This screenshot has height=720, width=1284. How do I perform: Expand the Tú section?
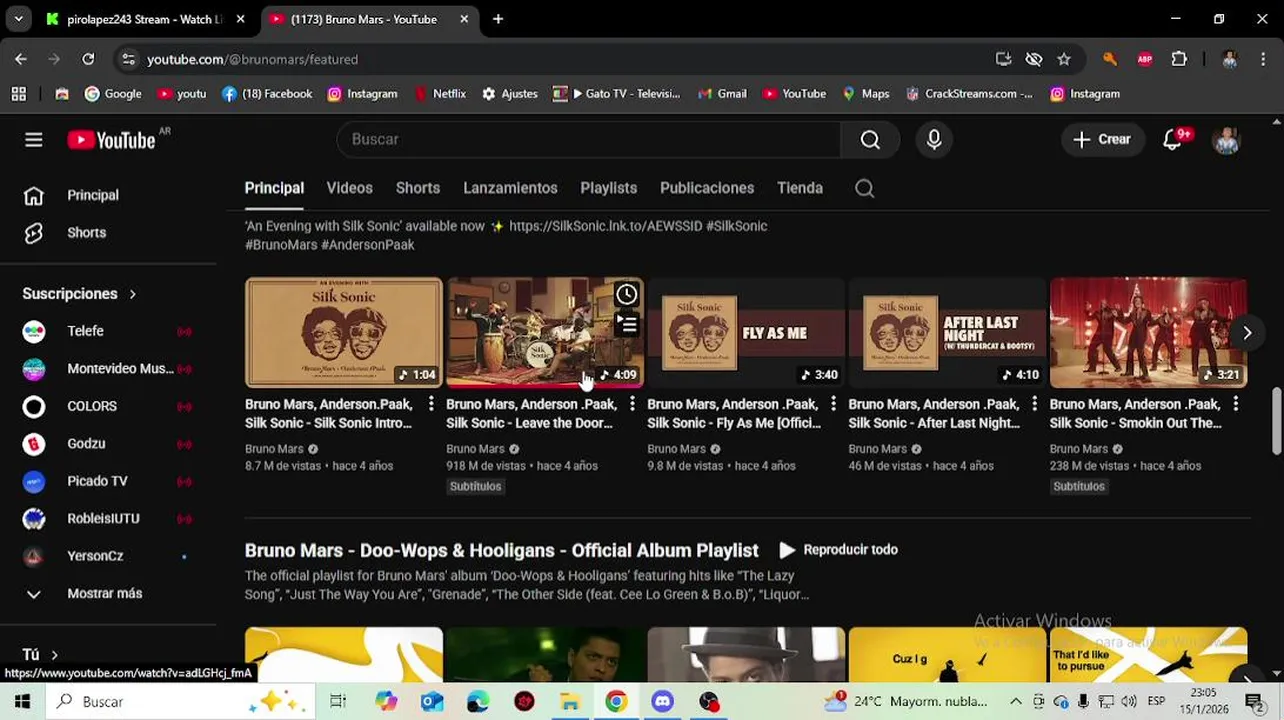click(x=41, y=655)
